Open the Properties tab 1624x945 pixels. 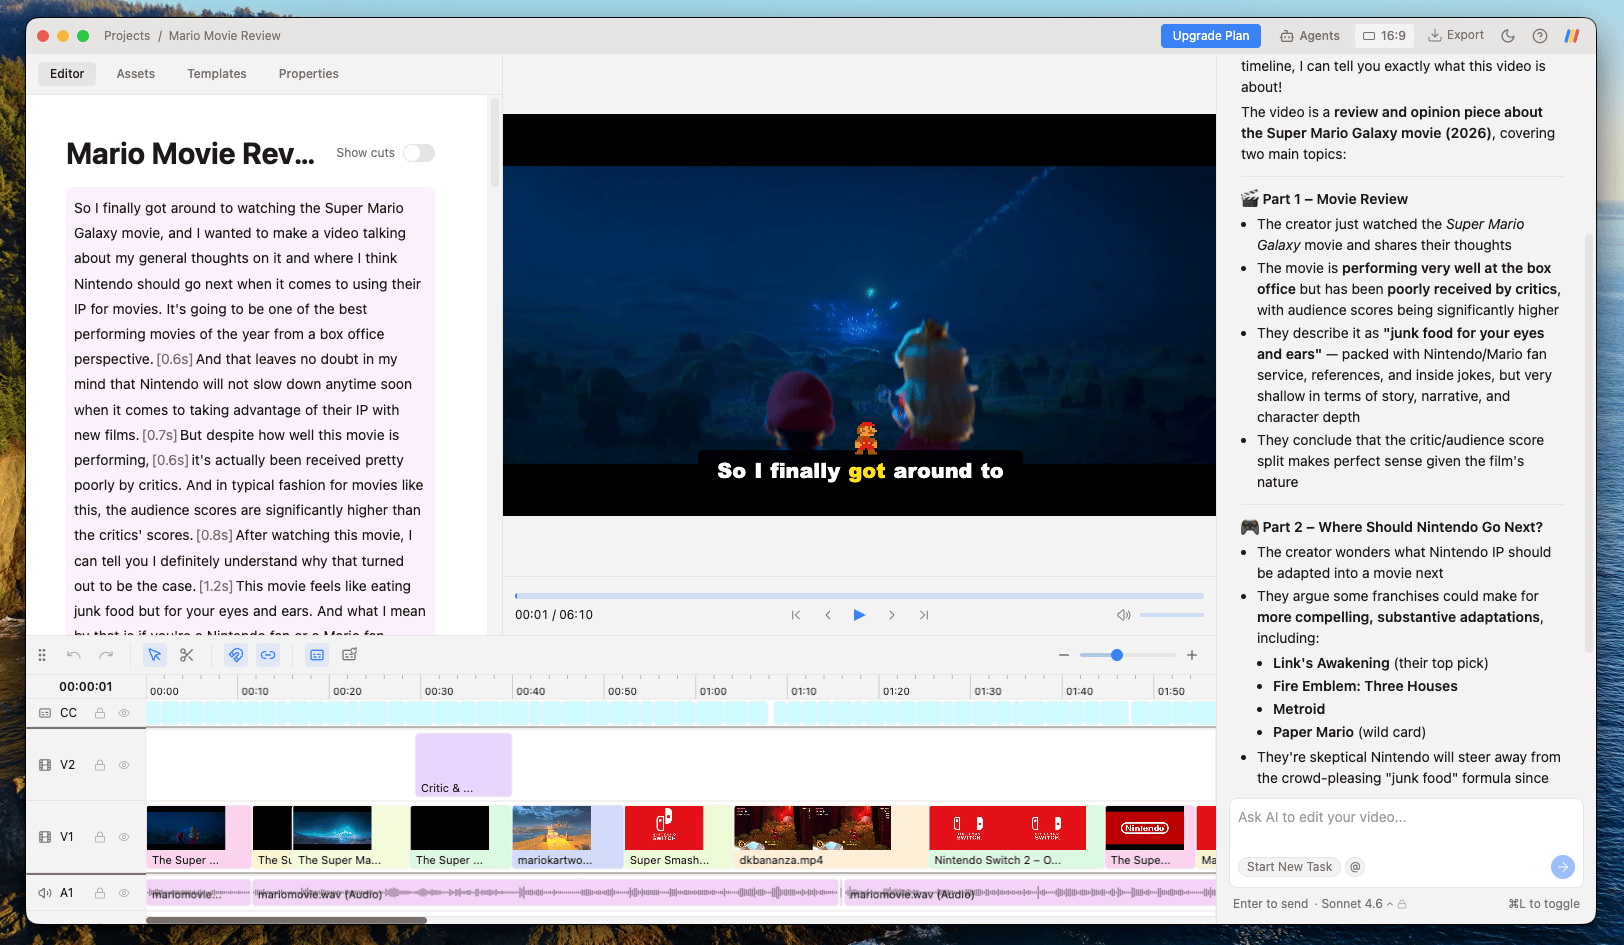point(309,74)
